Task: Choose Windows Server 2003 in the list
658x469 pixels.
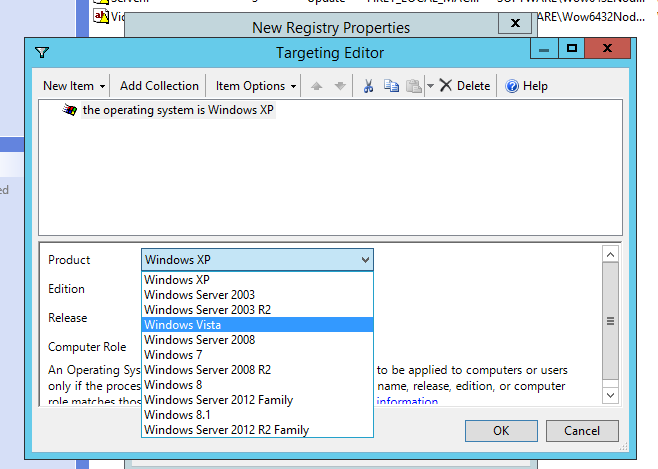Action: point(257,295)
